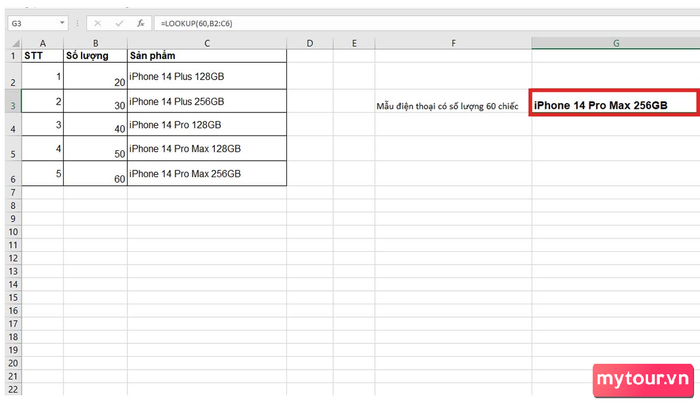The image size is (700, 405).
Task: Click quantity cell with value 30
Action: (96, 101)
